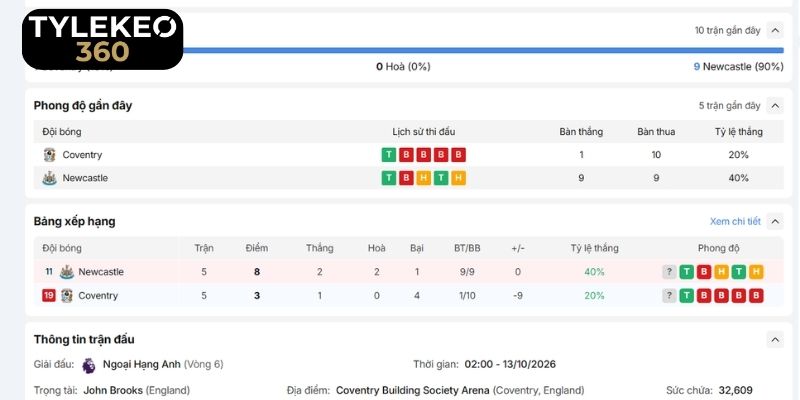Click Tỷ lệ thắng header in recent form table
The height and width of the screenshot is (400, 800).
tap(739, 132)
